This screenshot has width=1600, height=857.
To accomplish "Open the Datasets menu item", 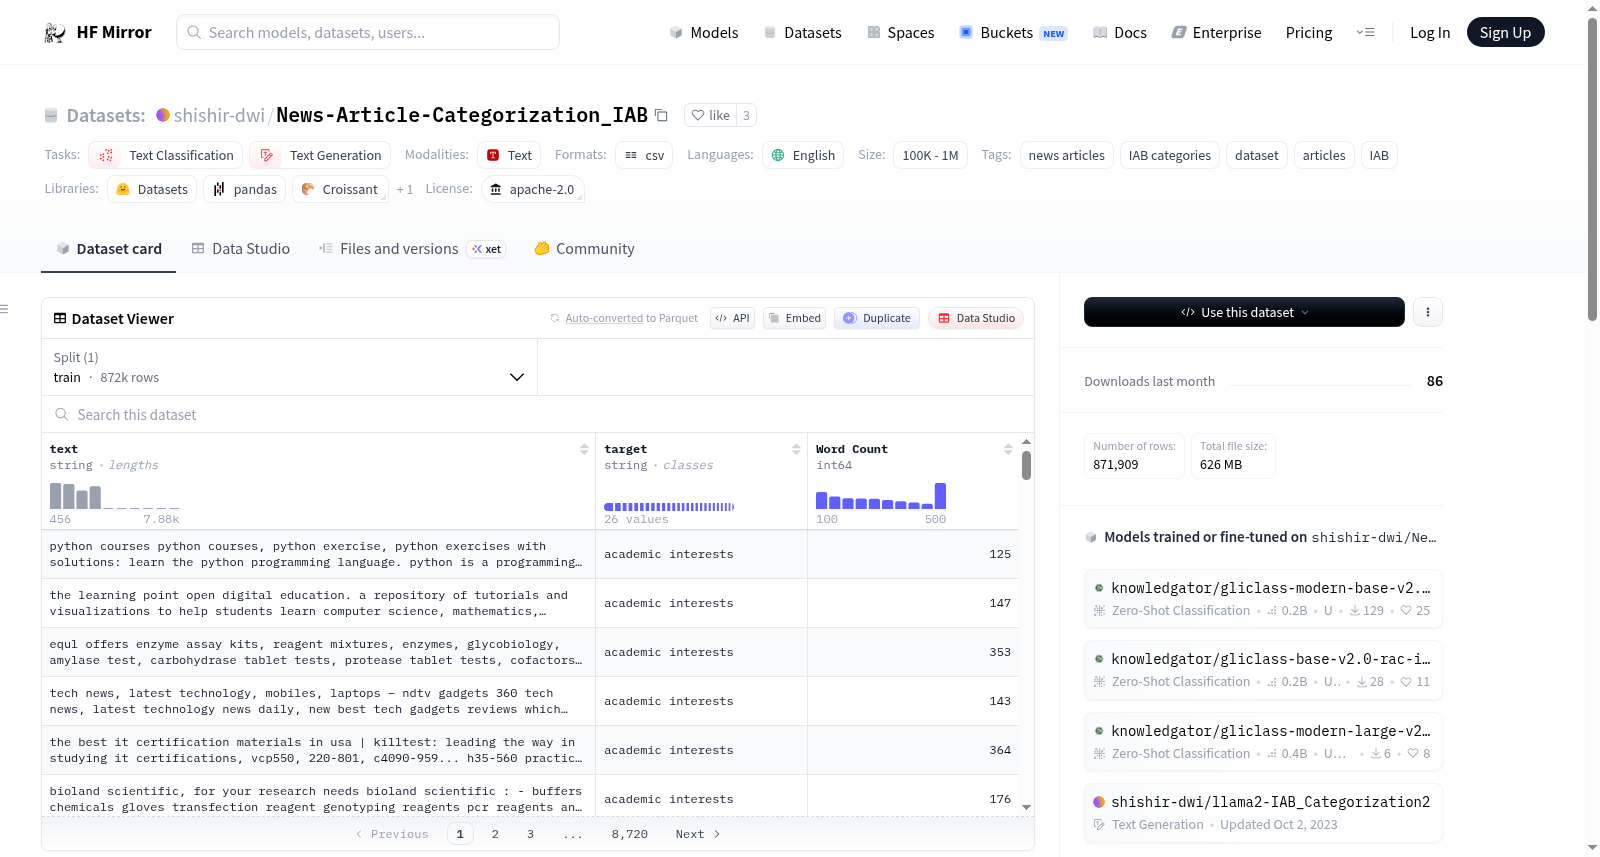I will coord(802,32).
